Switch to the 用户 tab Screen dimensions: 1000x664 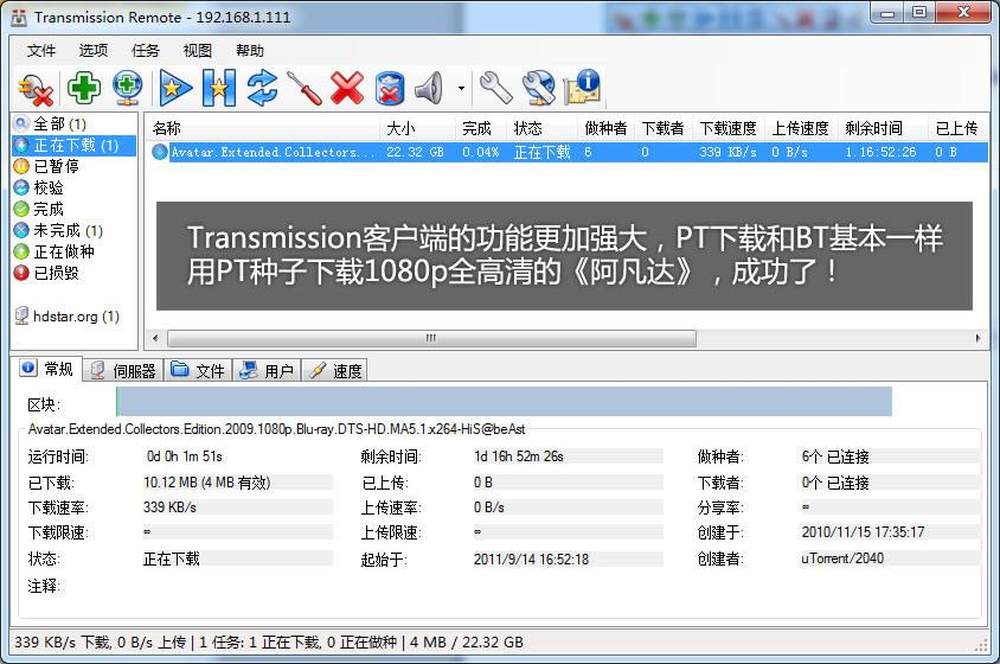(x=267, y=371)
